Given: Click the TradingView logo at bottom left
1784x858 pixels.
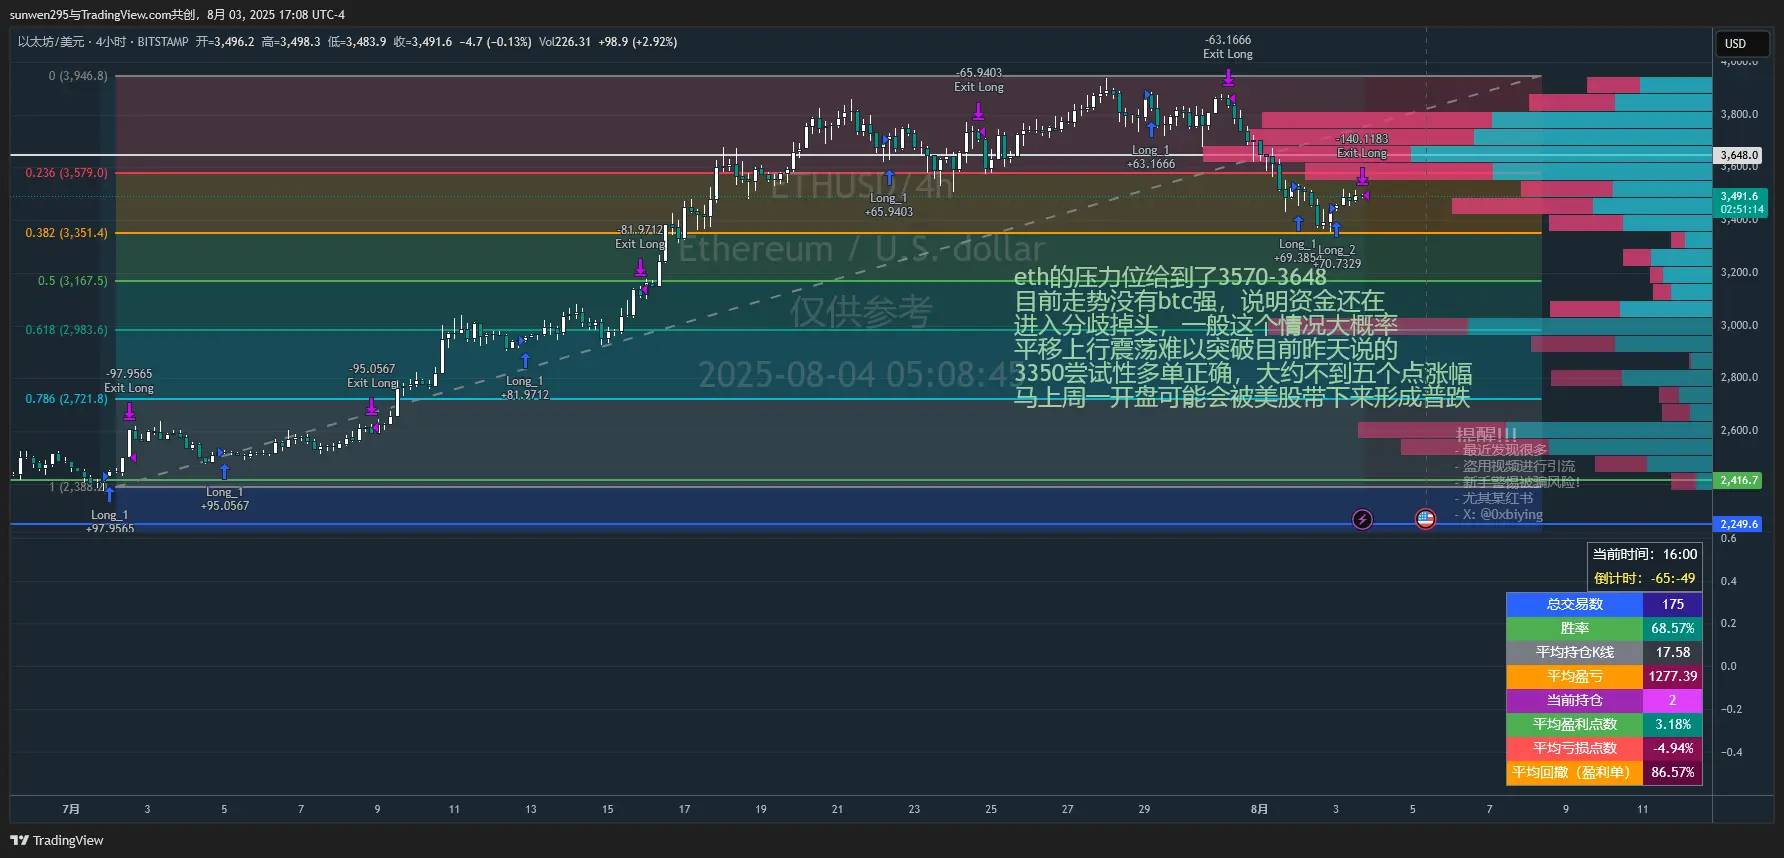Looking at the screenshot, I should (x=57, y=840).
